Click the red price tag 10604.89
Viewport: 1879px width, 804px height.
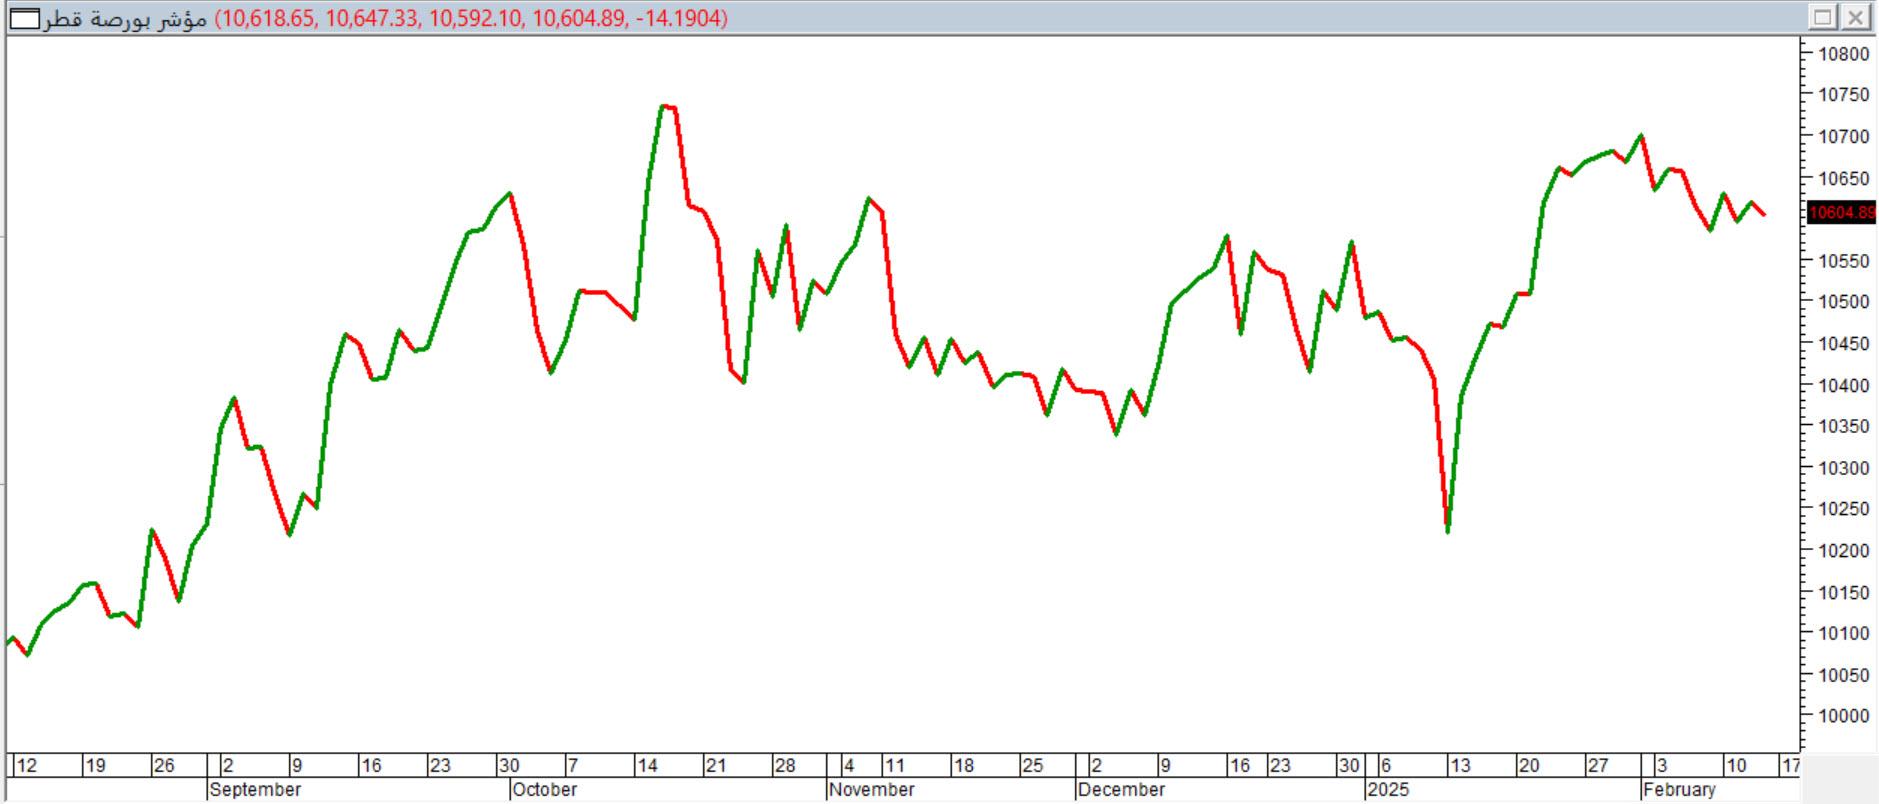point(1842,212)
